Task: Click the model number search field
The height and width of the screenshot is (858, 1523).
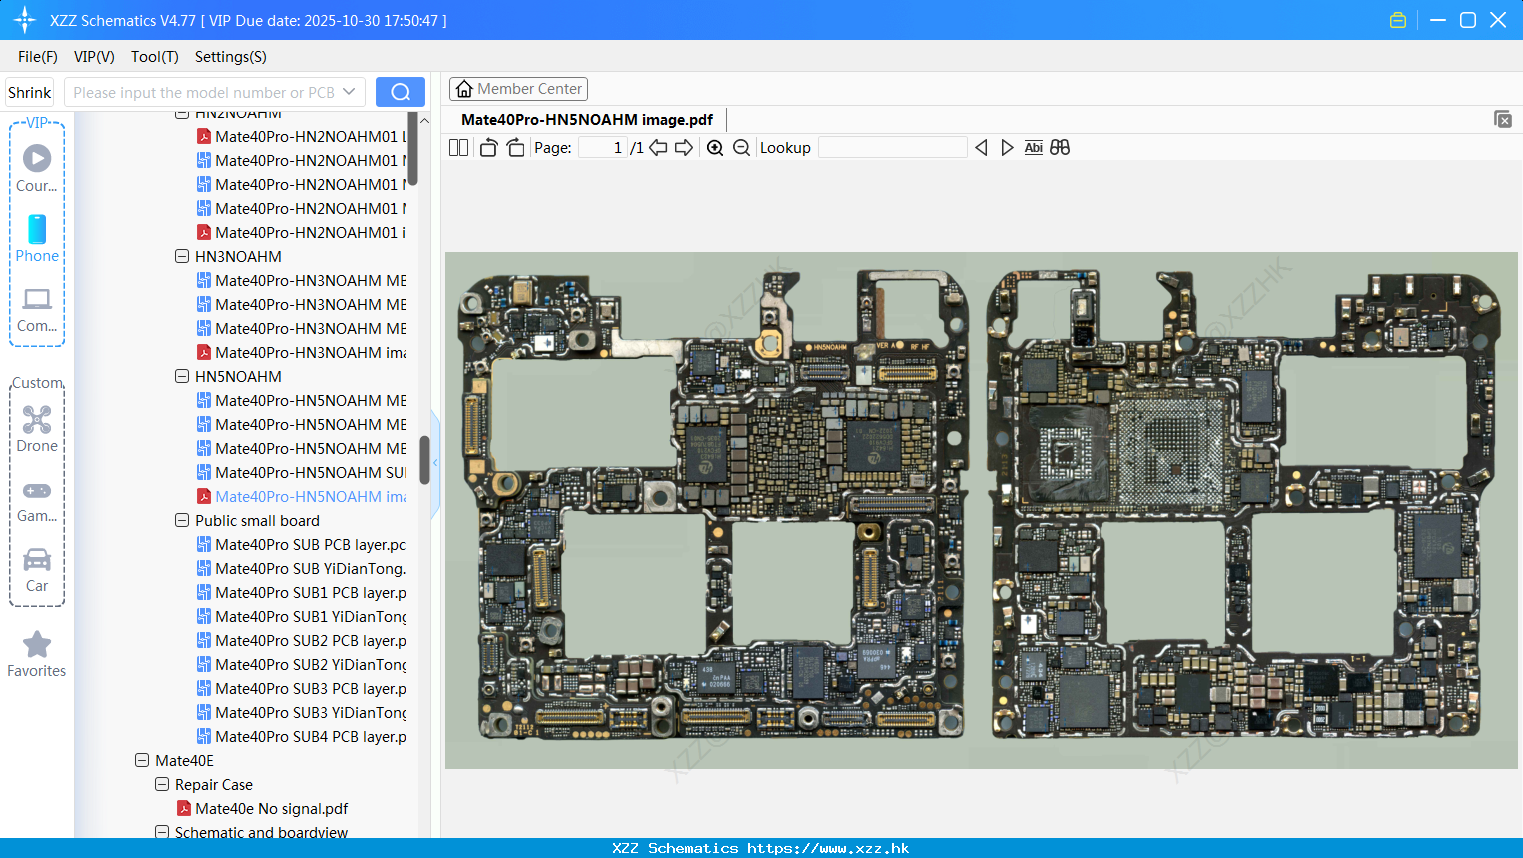Action: pyautogui.click(x=204, y=92)
